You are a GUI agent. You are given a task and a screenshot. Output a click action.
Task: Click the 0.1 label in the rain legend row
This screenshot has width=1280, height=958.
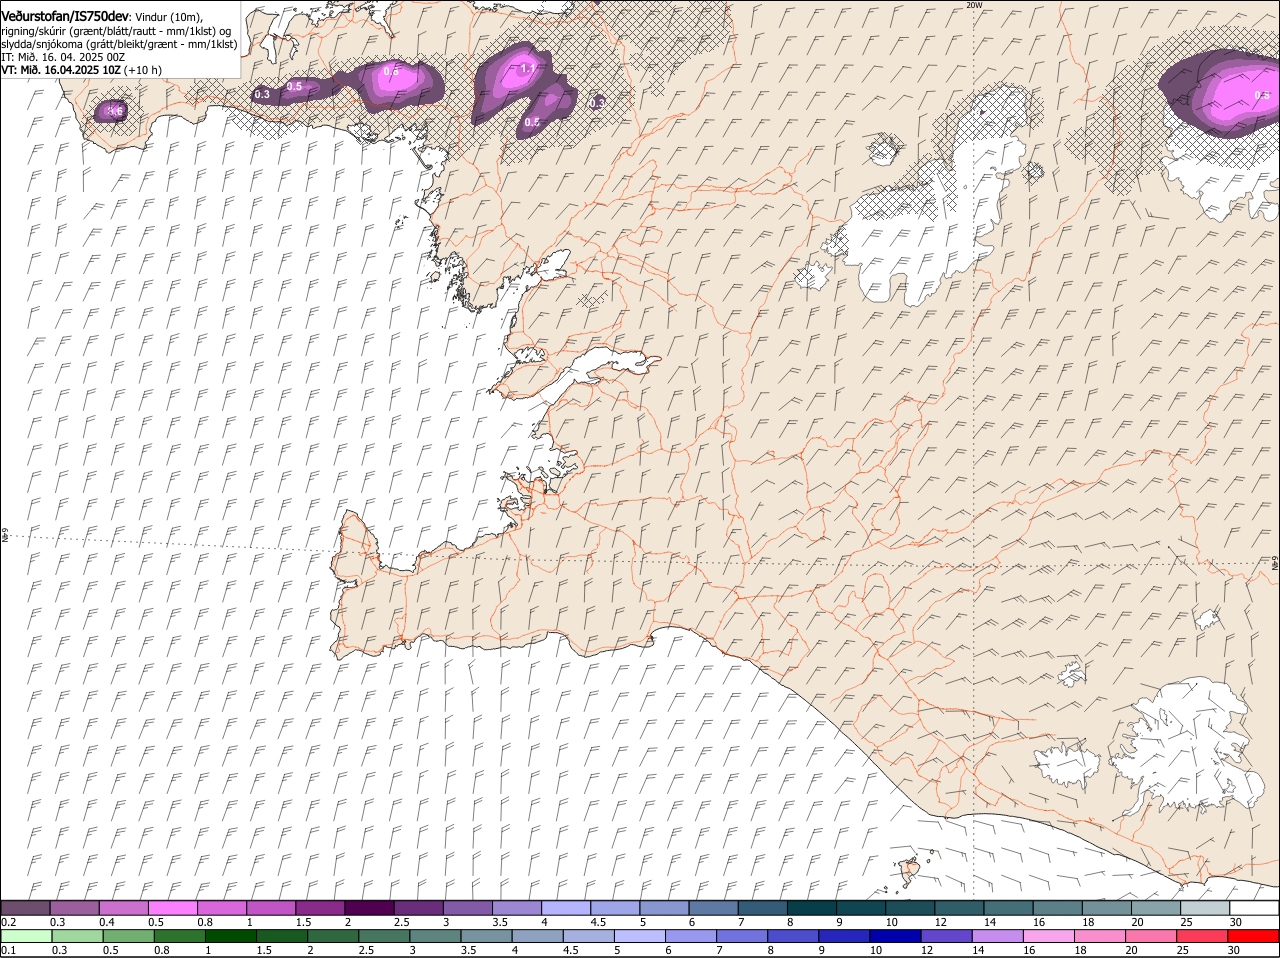8,950
